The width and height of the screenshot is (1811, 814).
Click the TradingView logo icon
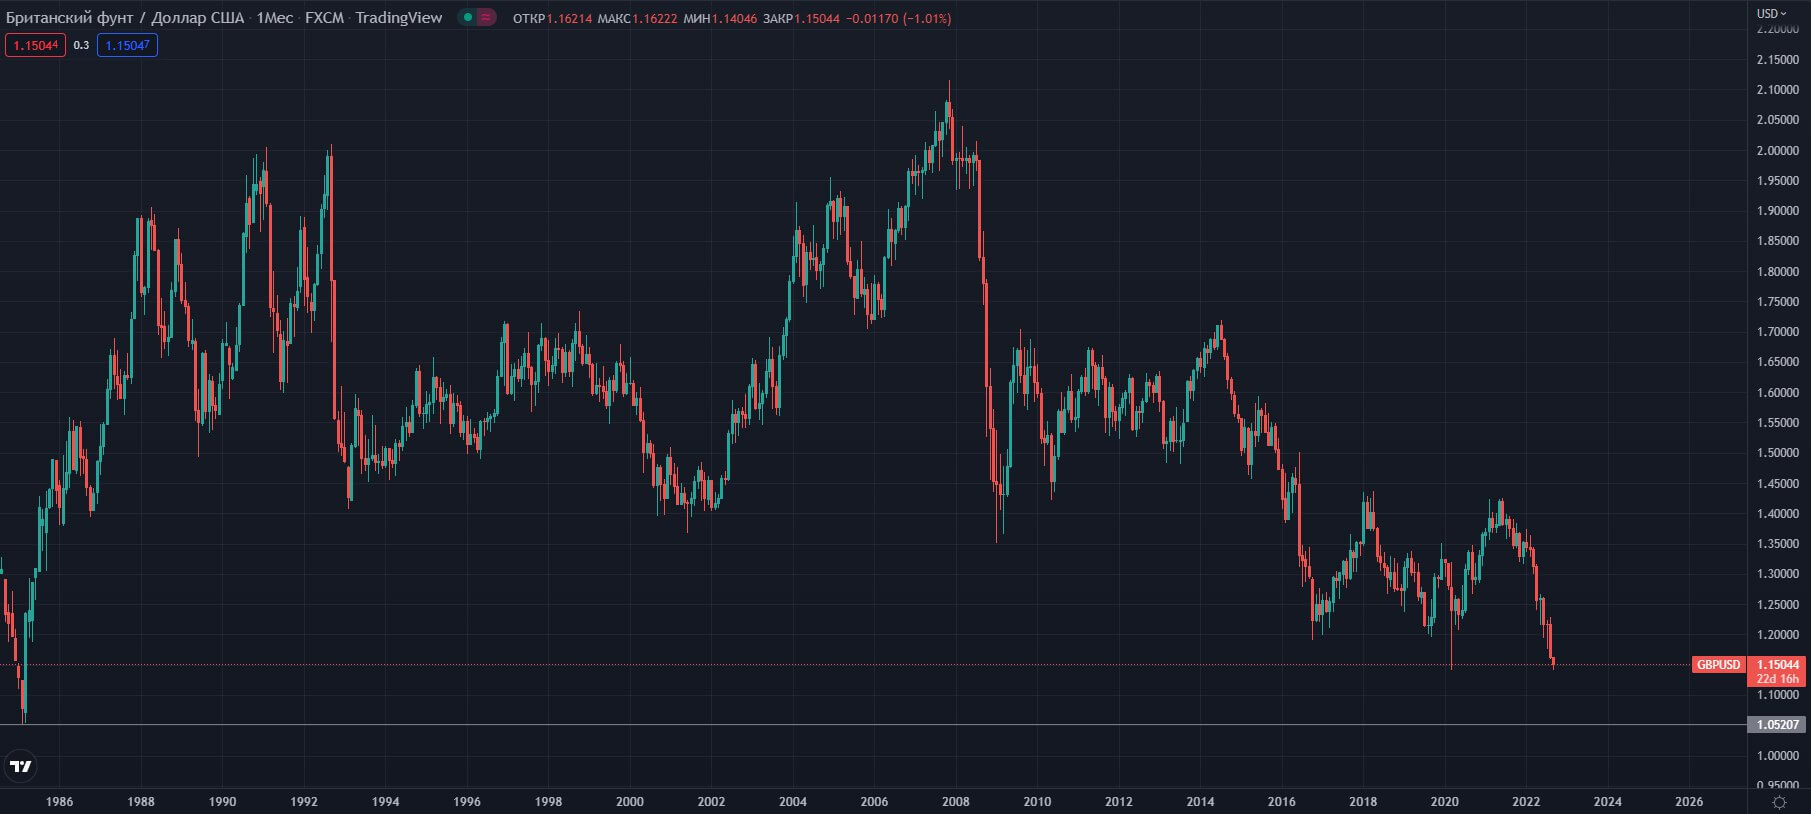tap(20, 767)
